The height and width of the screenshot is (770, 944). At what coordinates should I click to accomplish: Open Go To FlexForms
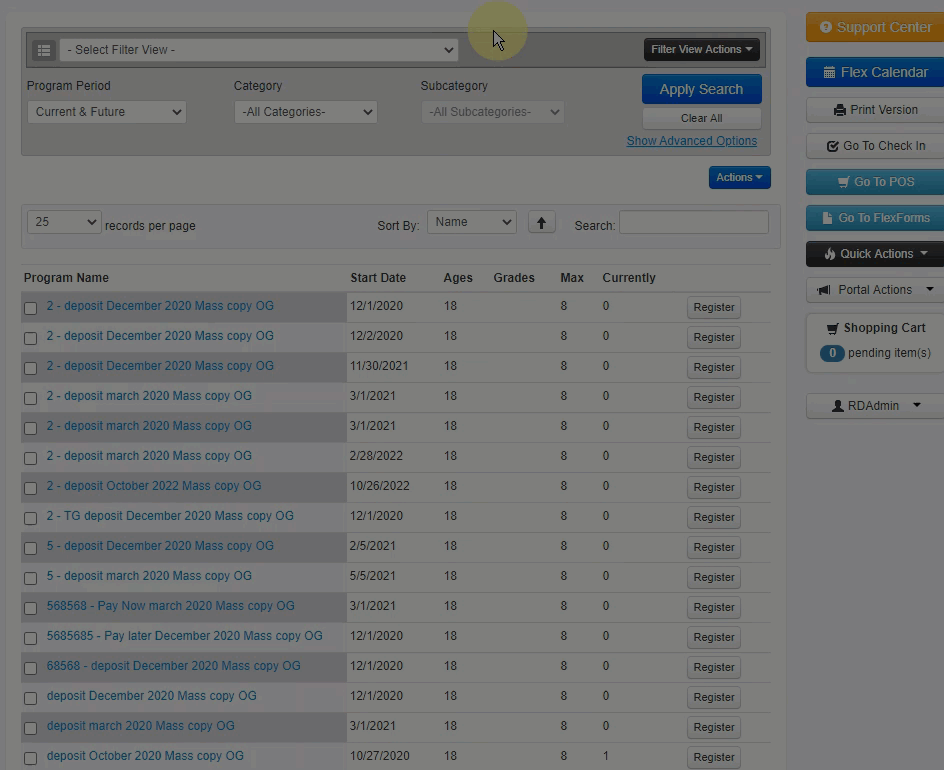pos(875,218)
